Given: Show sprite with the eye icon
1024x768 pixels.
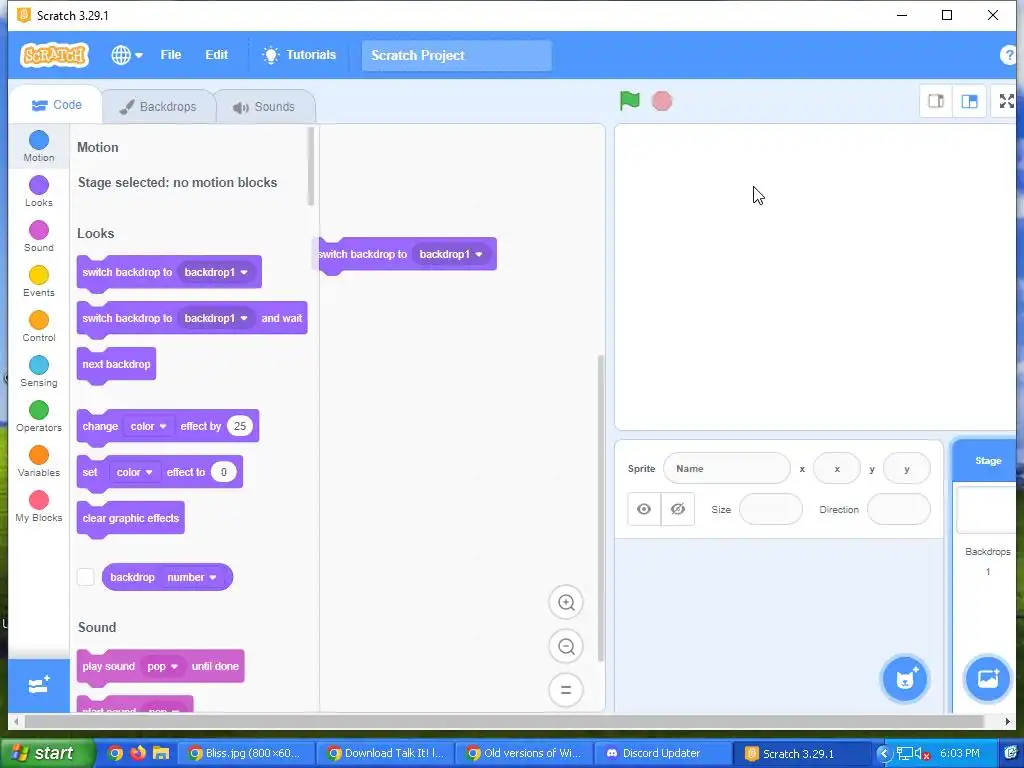Looking at the screenshot, I should 644,509.
